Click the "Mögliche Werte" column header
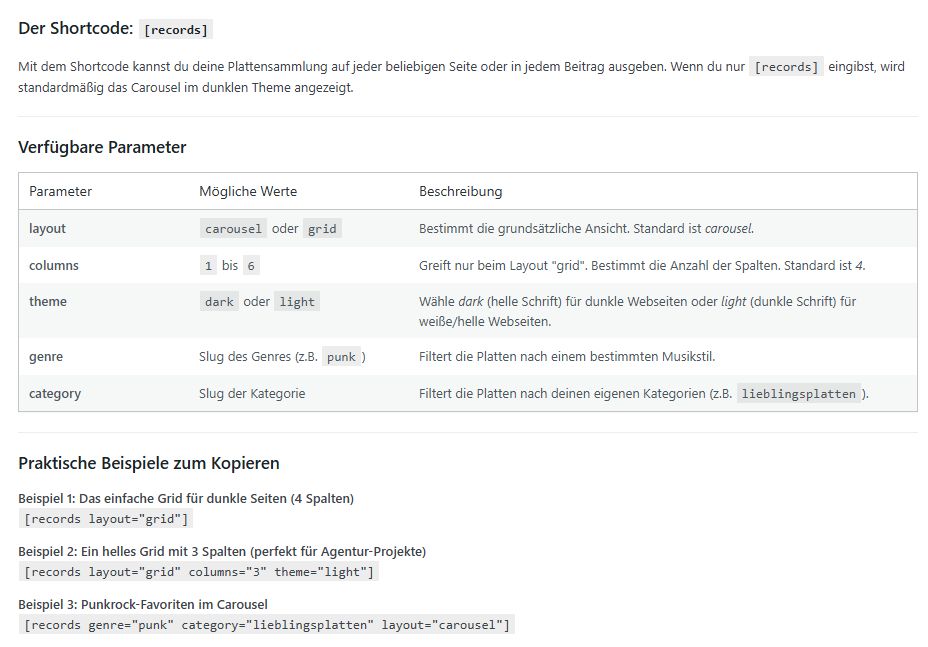Viewport: 928px width, 647px height. (x=248, y=191)
